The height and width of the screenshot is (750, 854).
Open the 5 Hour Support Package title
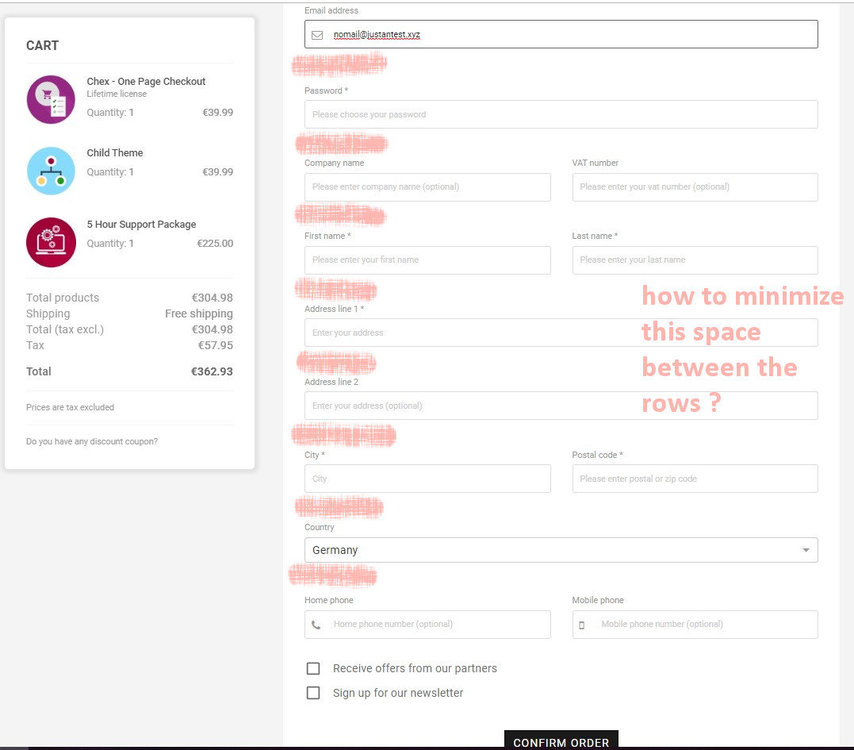141,224
